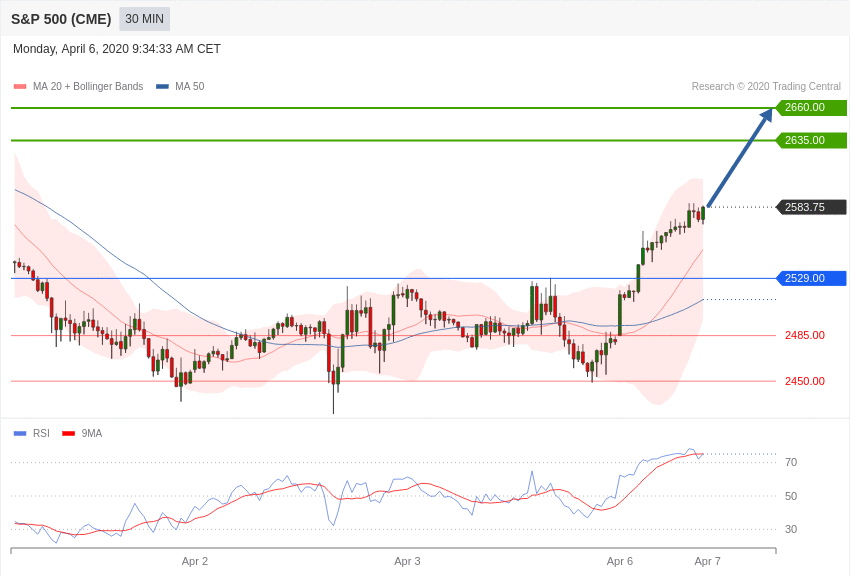The width and height of the screenshot is (850, 576).
Task: Click the blue 2529.00 pivot price tag
Action: pyautogui.click(x=811, y=278)
